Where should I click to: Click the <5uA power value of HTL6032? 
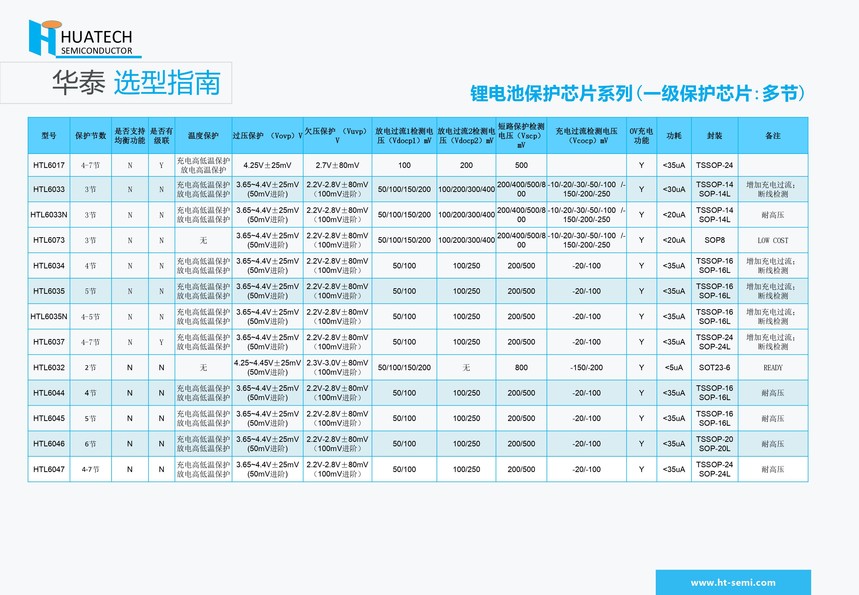tap(674, 368)
